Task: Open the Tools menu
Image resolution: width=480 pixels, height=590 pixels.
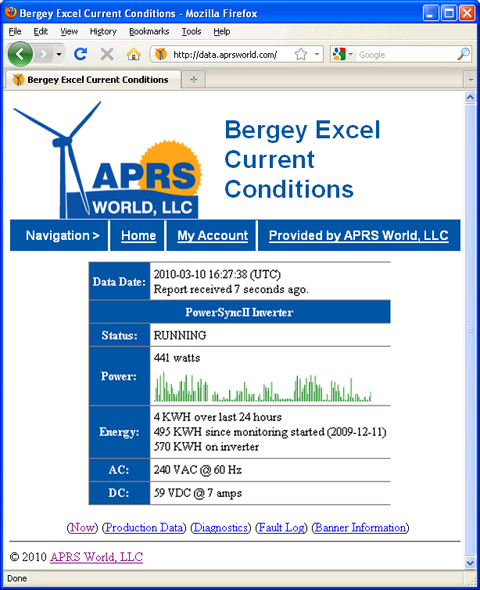Action: click(x=191, y=32)
